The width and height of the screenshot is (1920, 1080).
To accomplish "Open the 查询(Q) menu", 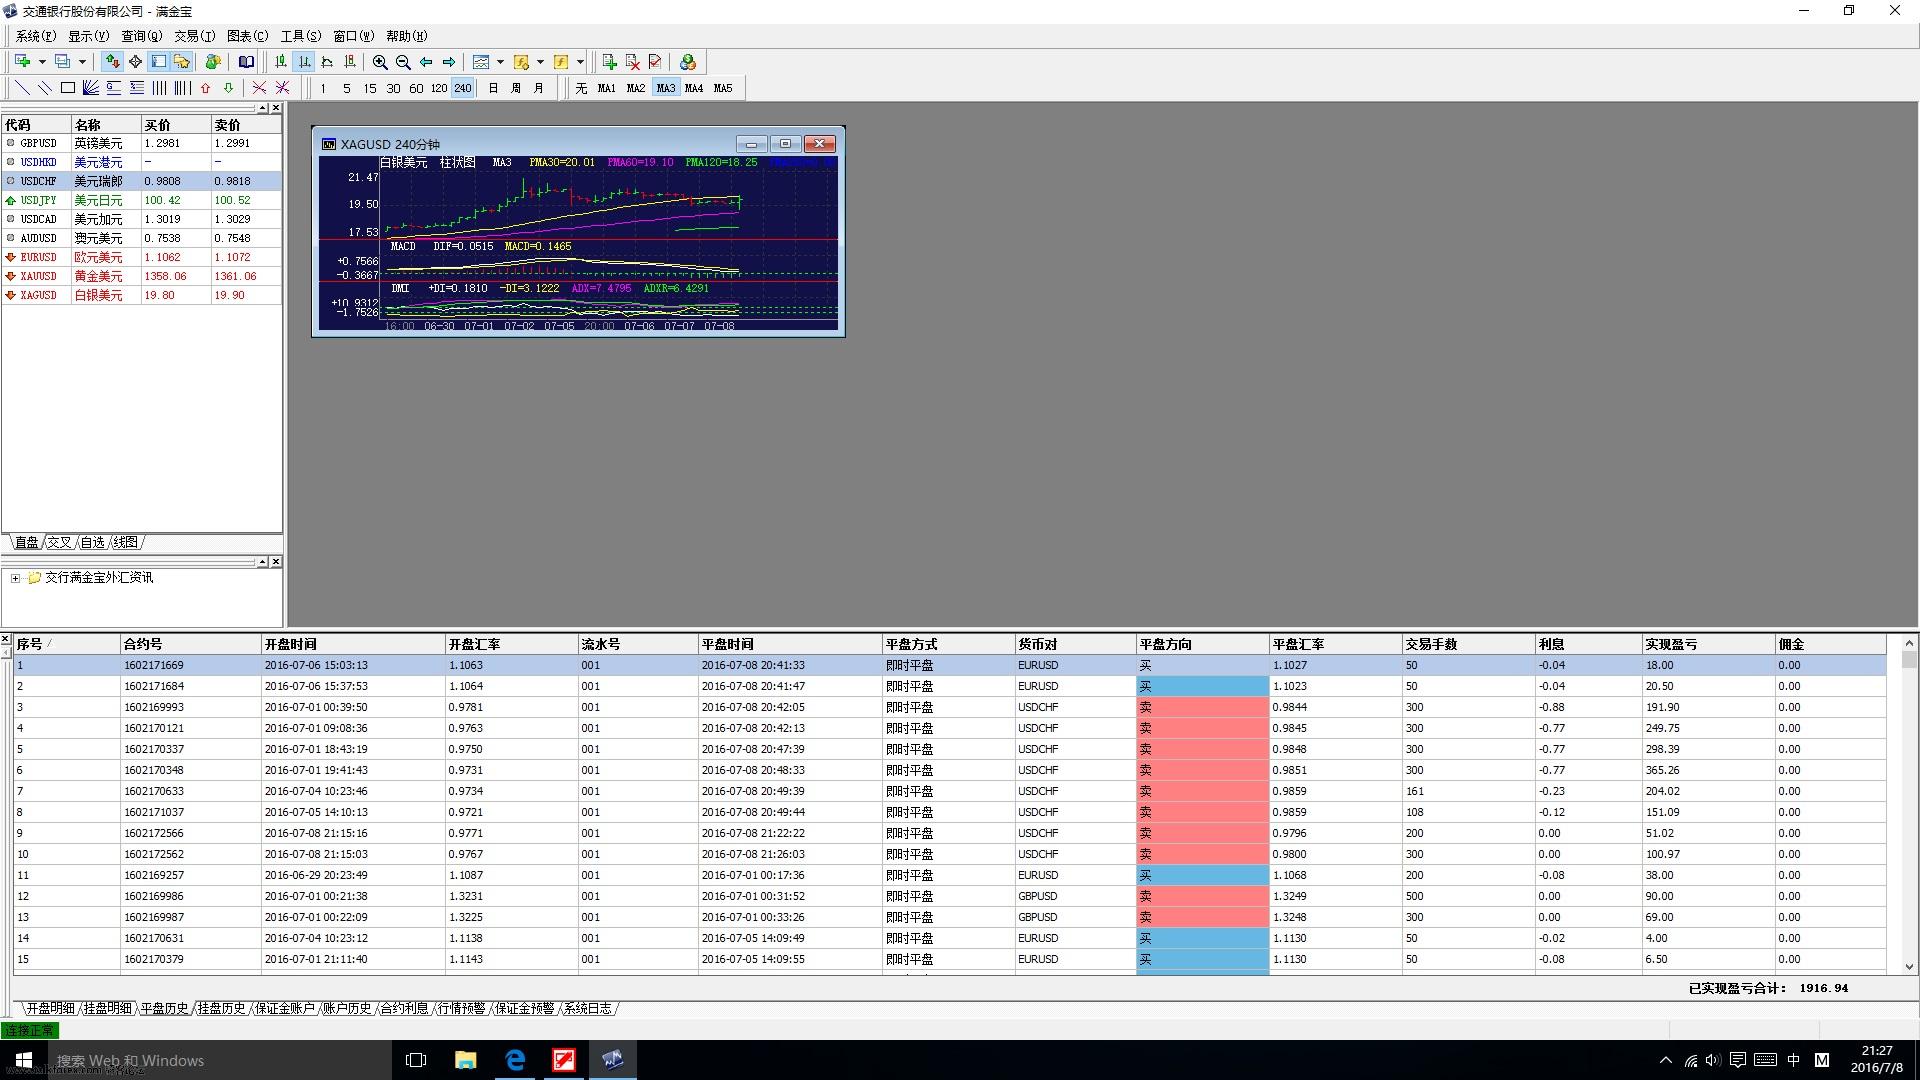I will (141, 36).
